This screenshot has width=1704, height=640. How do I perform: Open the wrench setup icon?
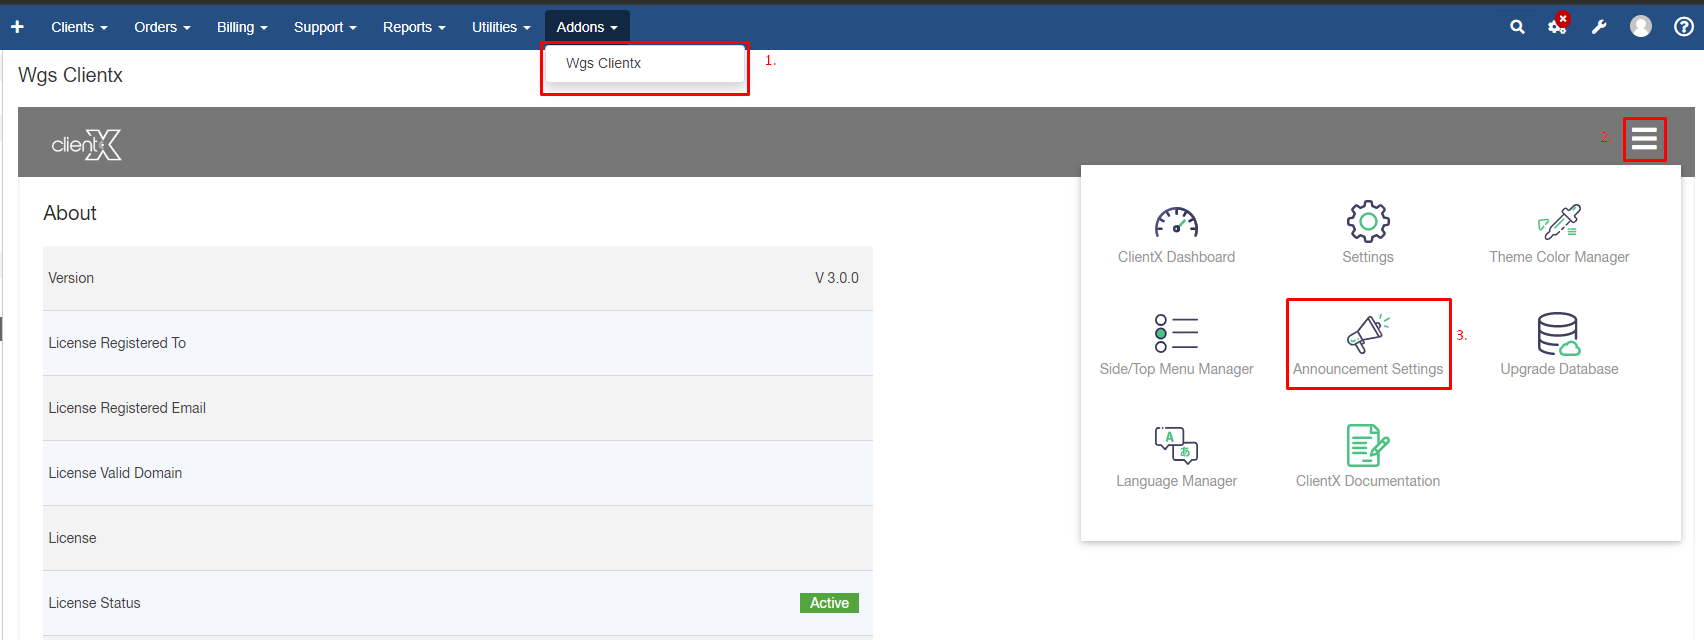(x=1599, y=27)
